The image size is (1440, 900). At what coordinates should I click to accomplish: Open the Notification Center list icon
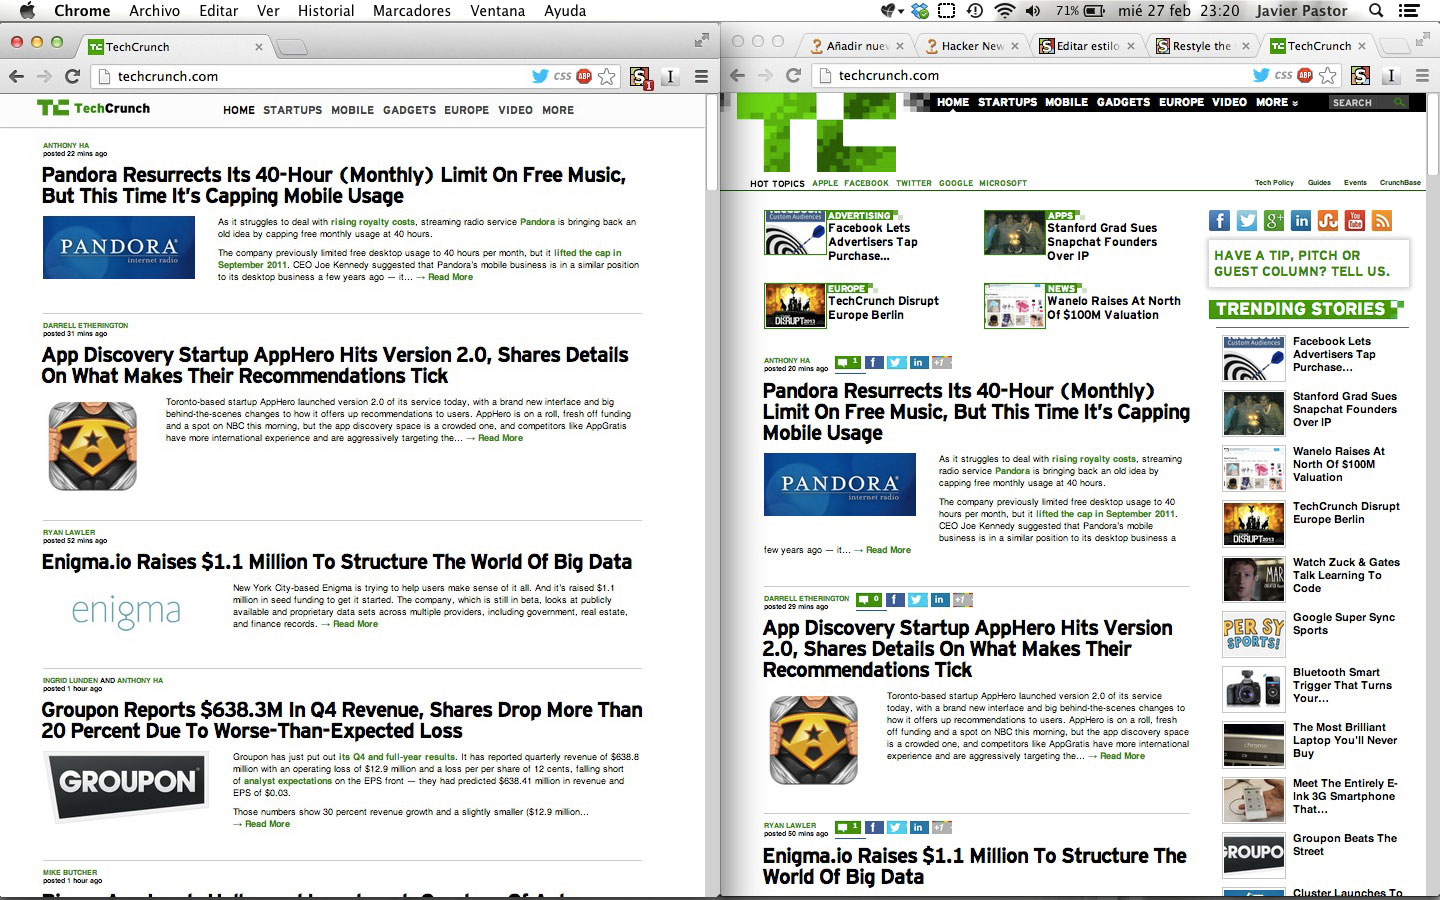[1410, 11]
